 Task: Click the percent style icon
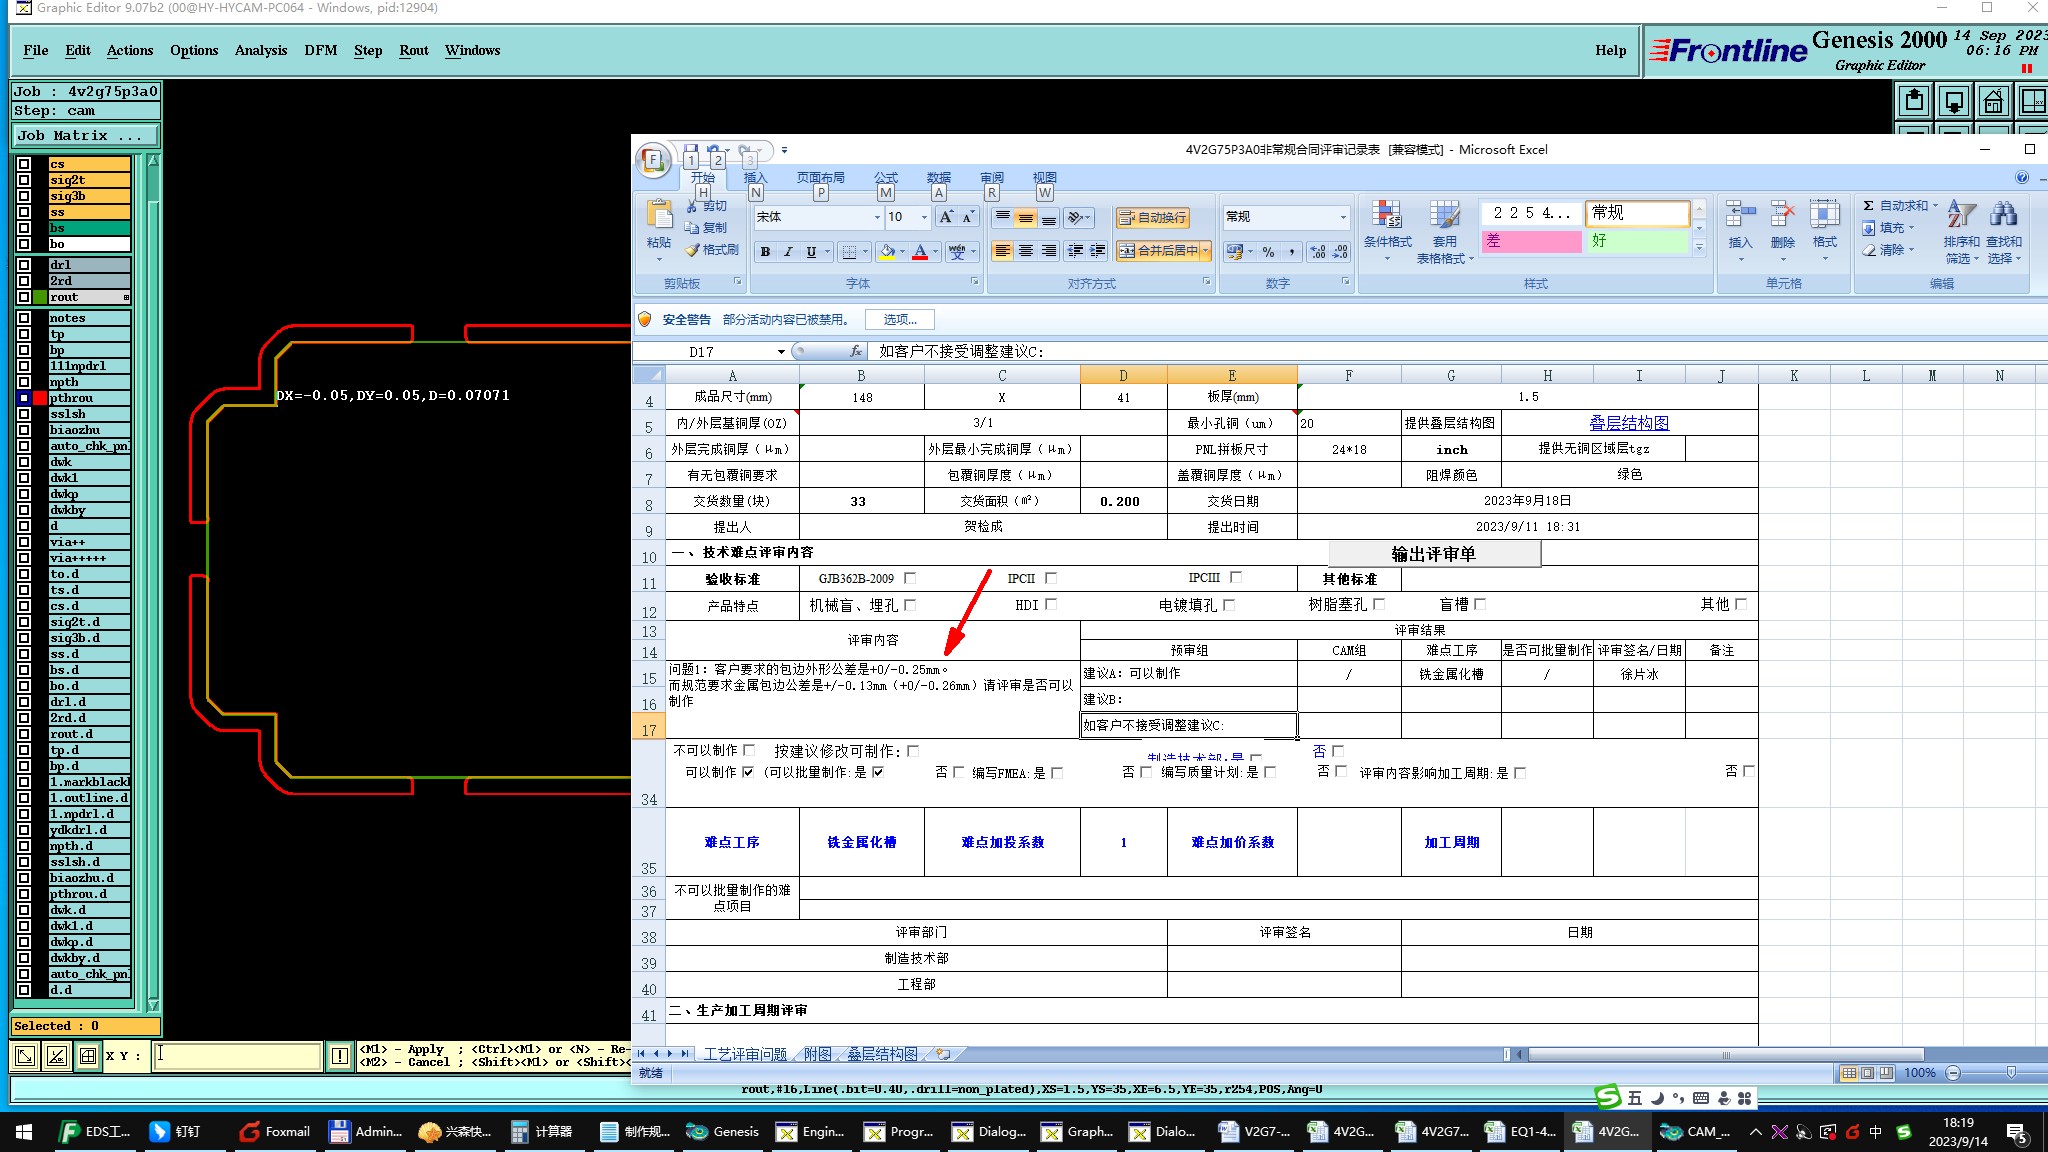1268,252
